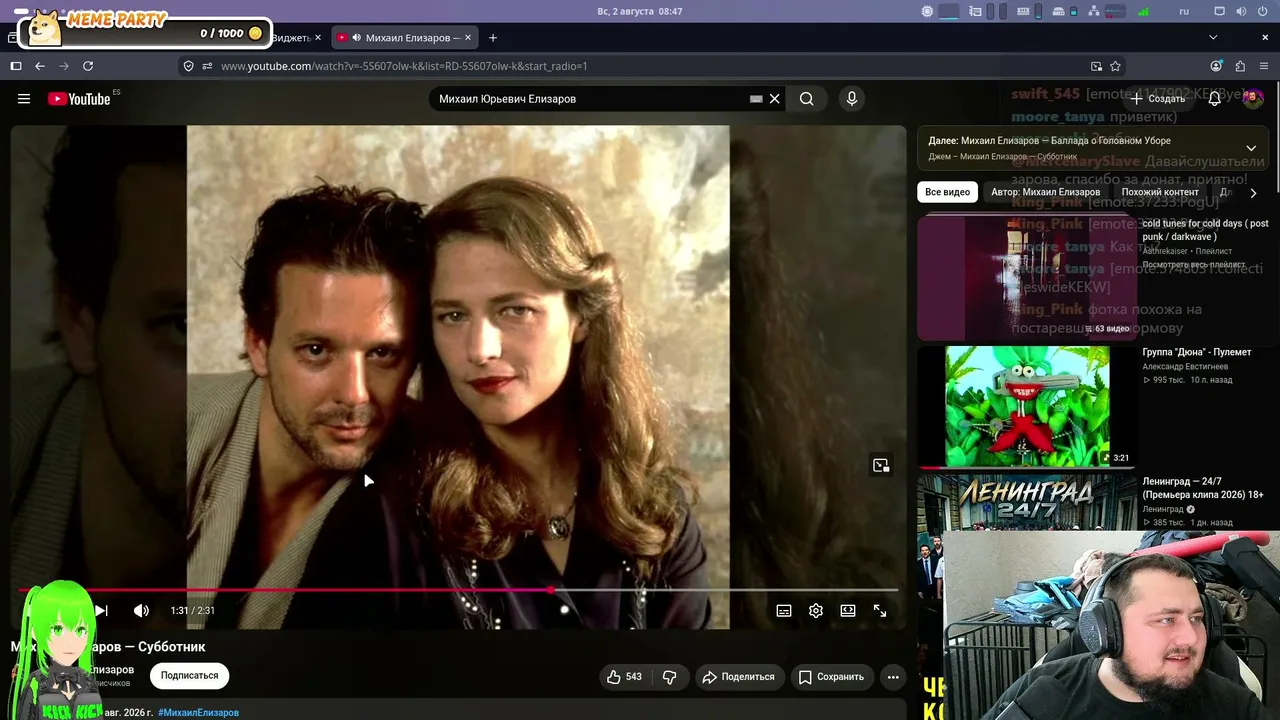The width and height of the screenshot is (1280, 720).
Task: Dislike the Субботник video
Action: [669, 677]
